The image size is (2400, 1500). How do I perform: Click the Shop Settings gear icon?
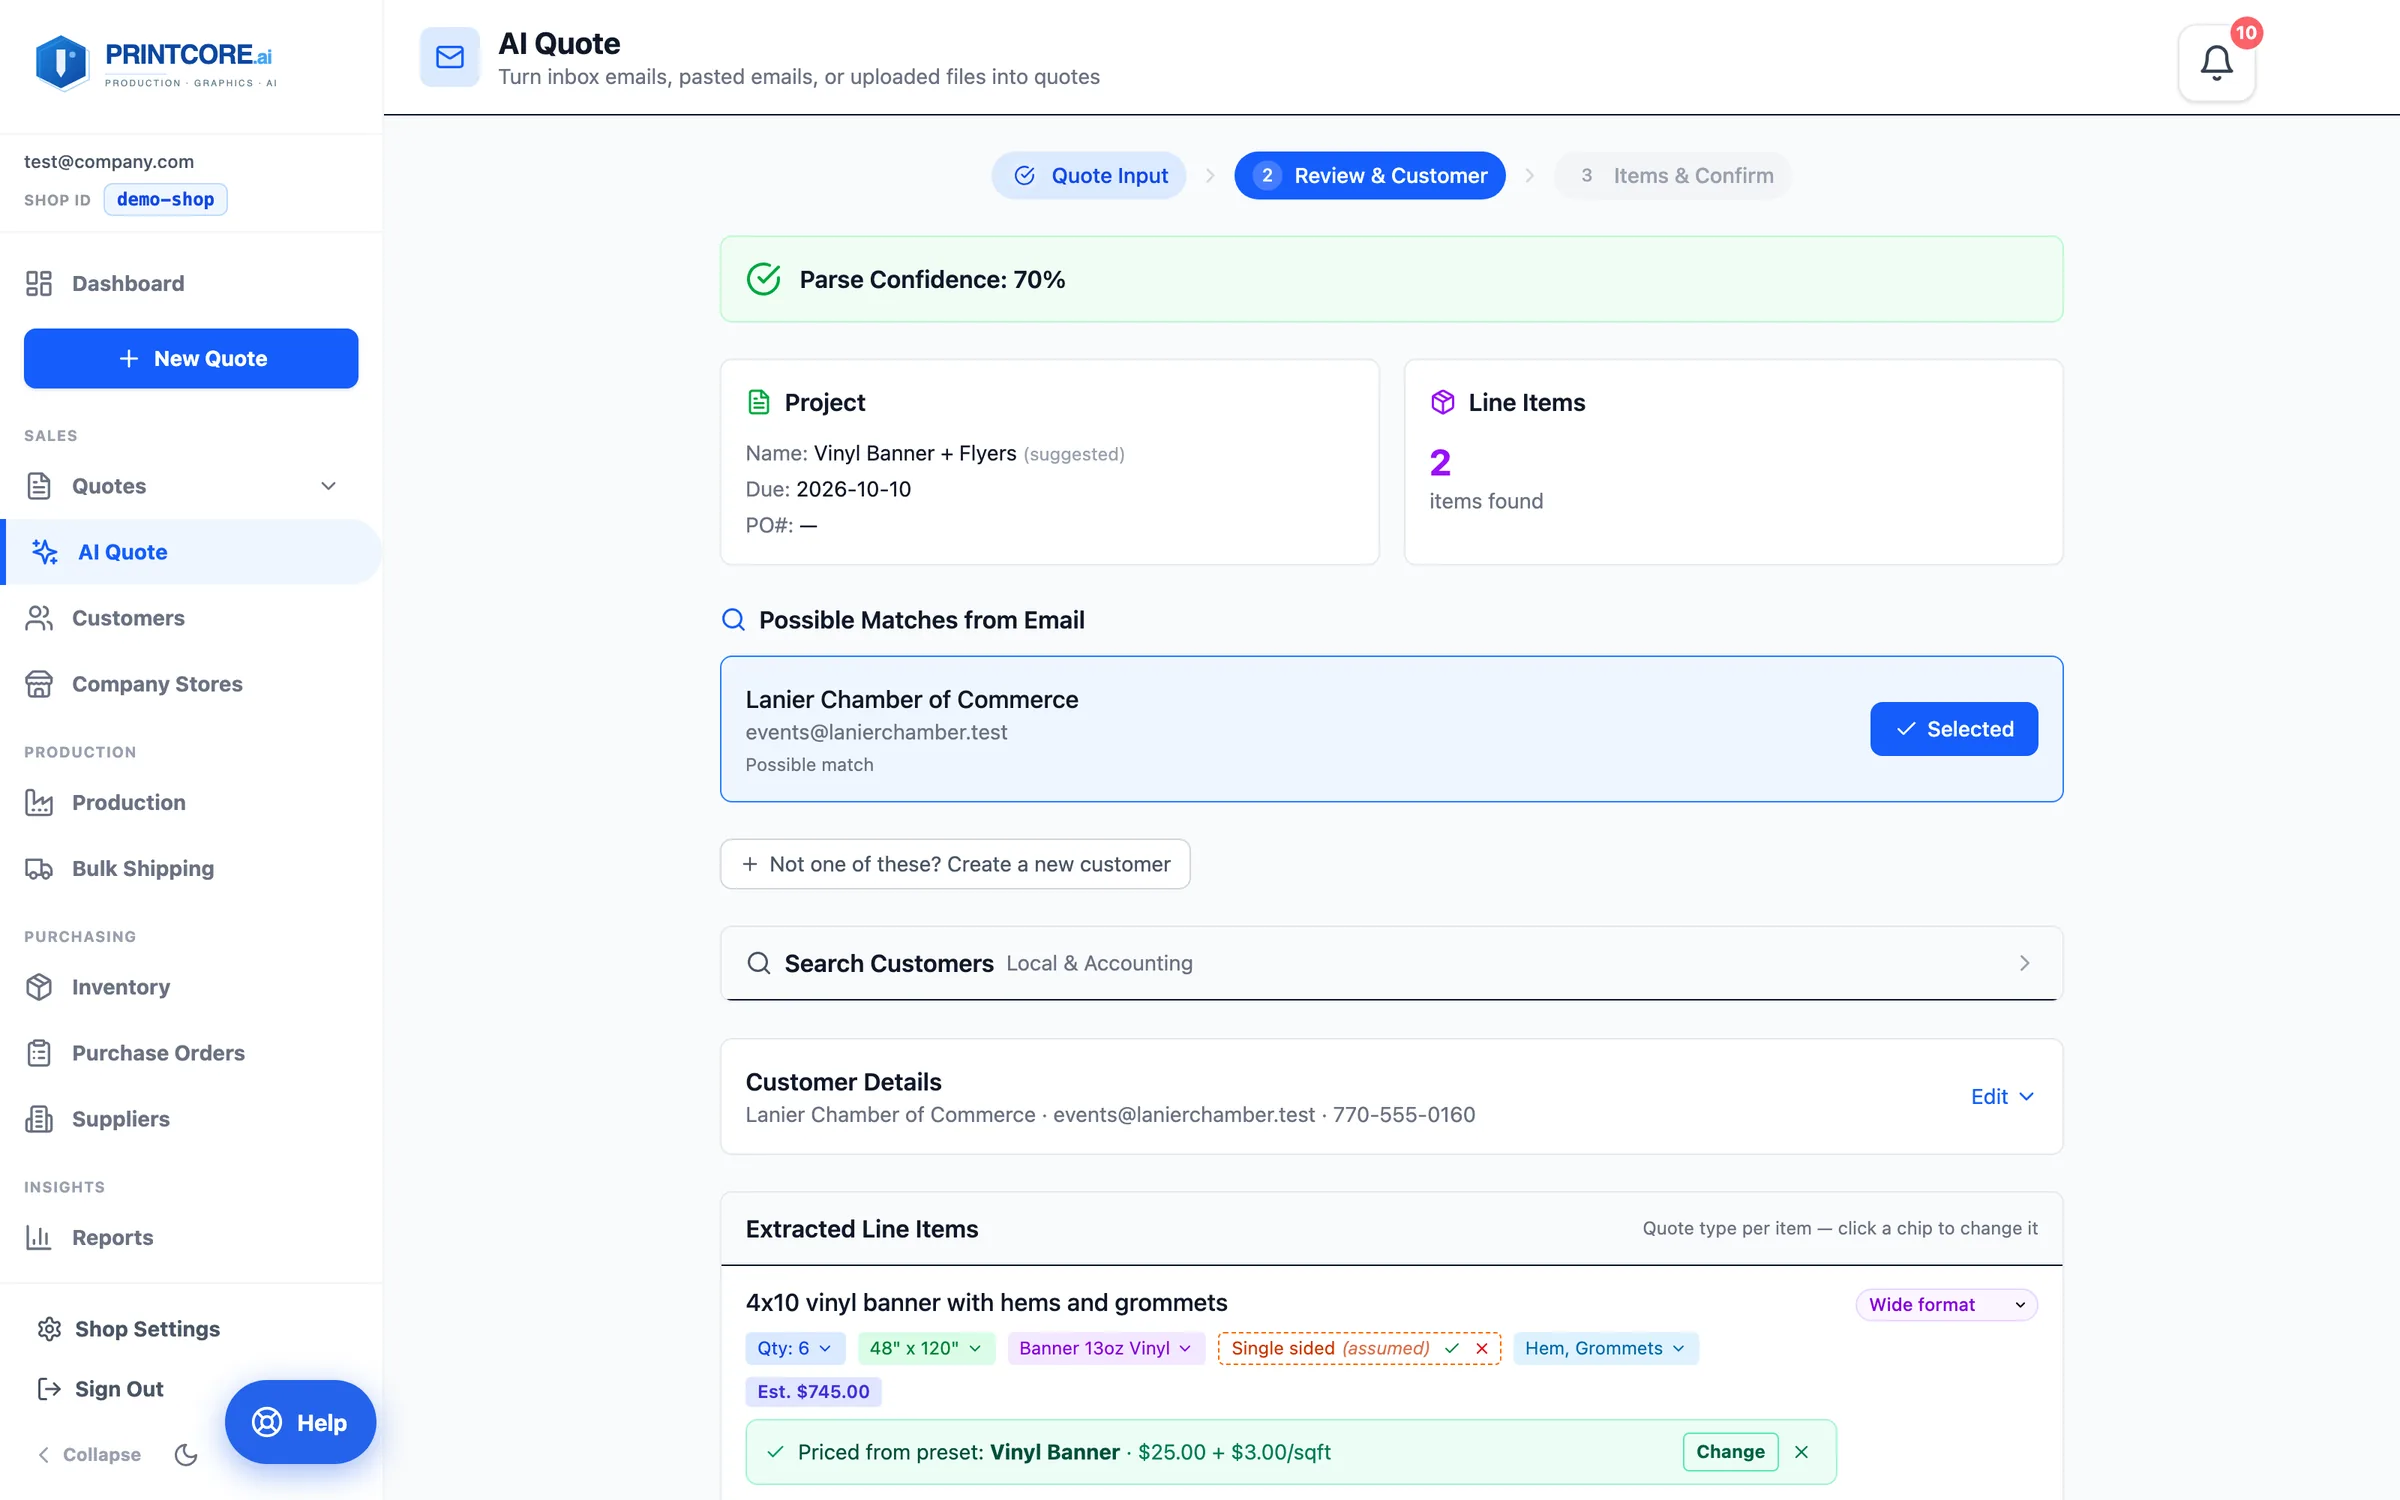(49, 1329)
